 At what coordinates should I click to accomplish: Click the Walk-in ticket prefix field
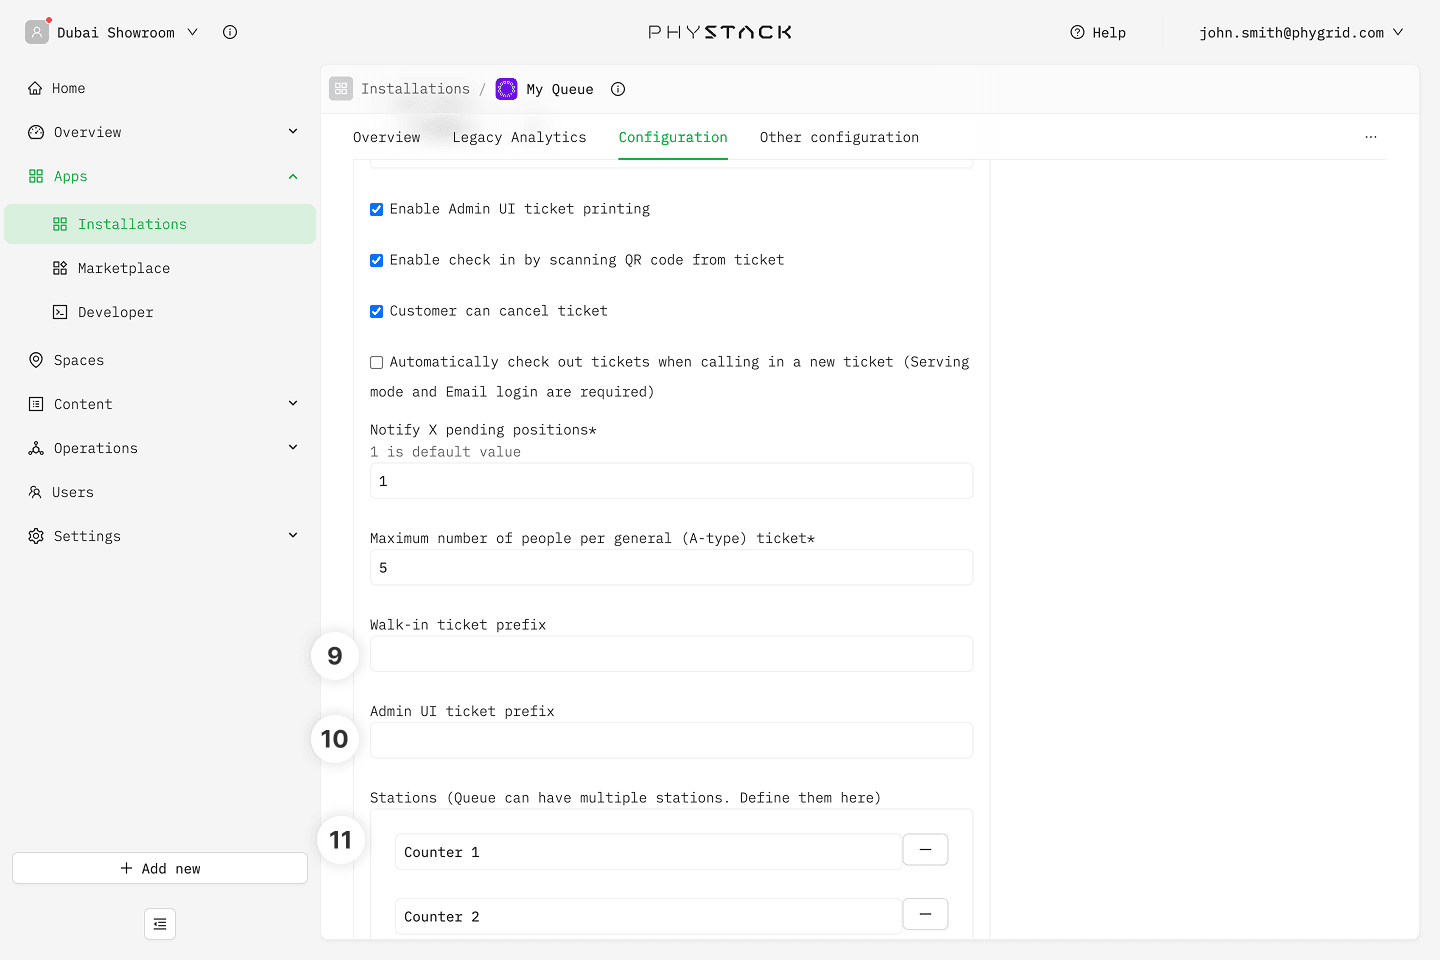[x=671, y=654]
